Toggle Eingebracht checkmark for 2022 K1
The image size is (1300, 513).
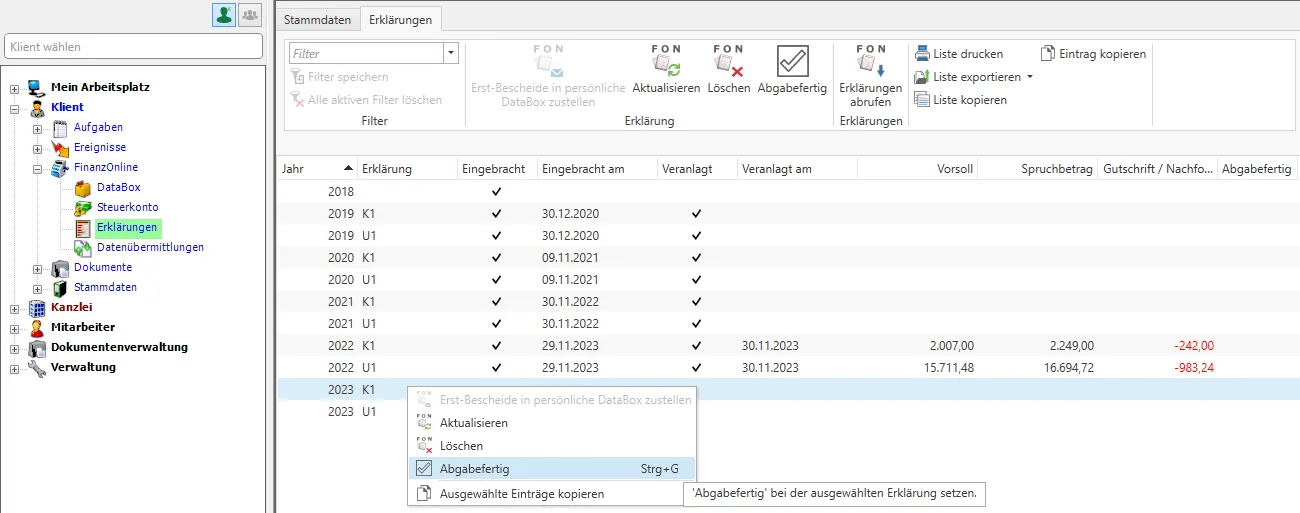(x=497, y=345)
